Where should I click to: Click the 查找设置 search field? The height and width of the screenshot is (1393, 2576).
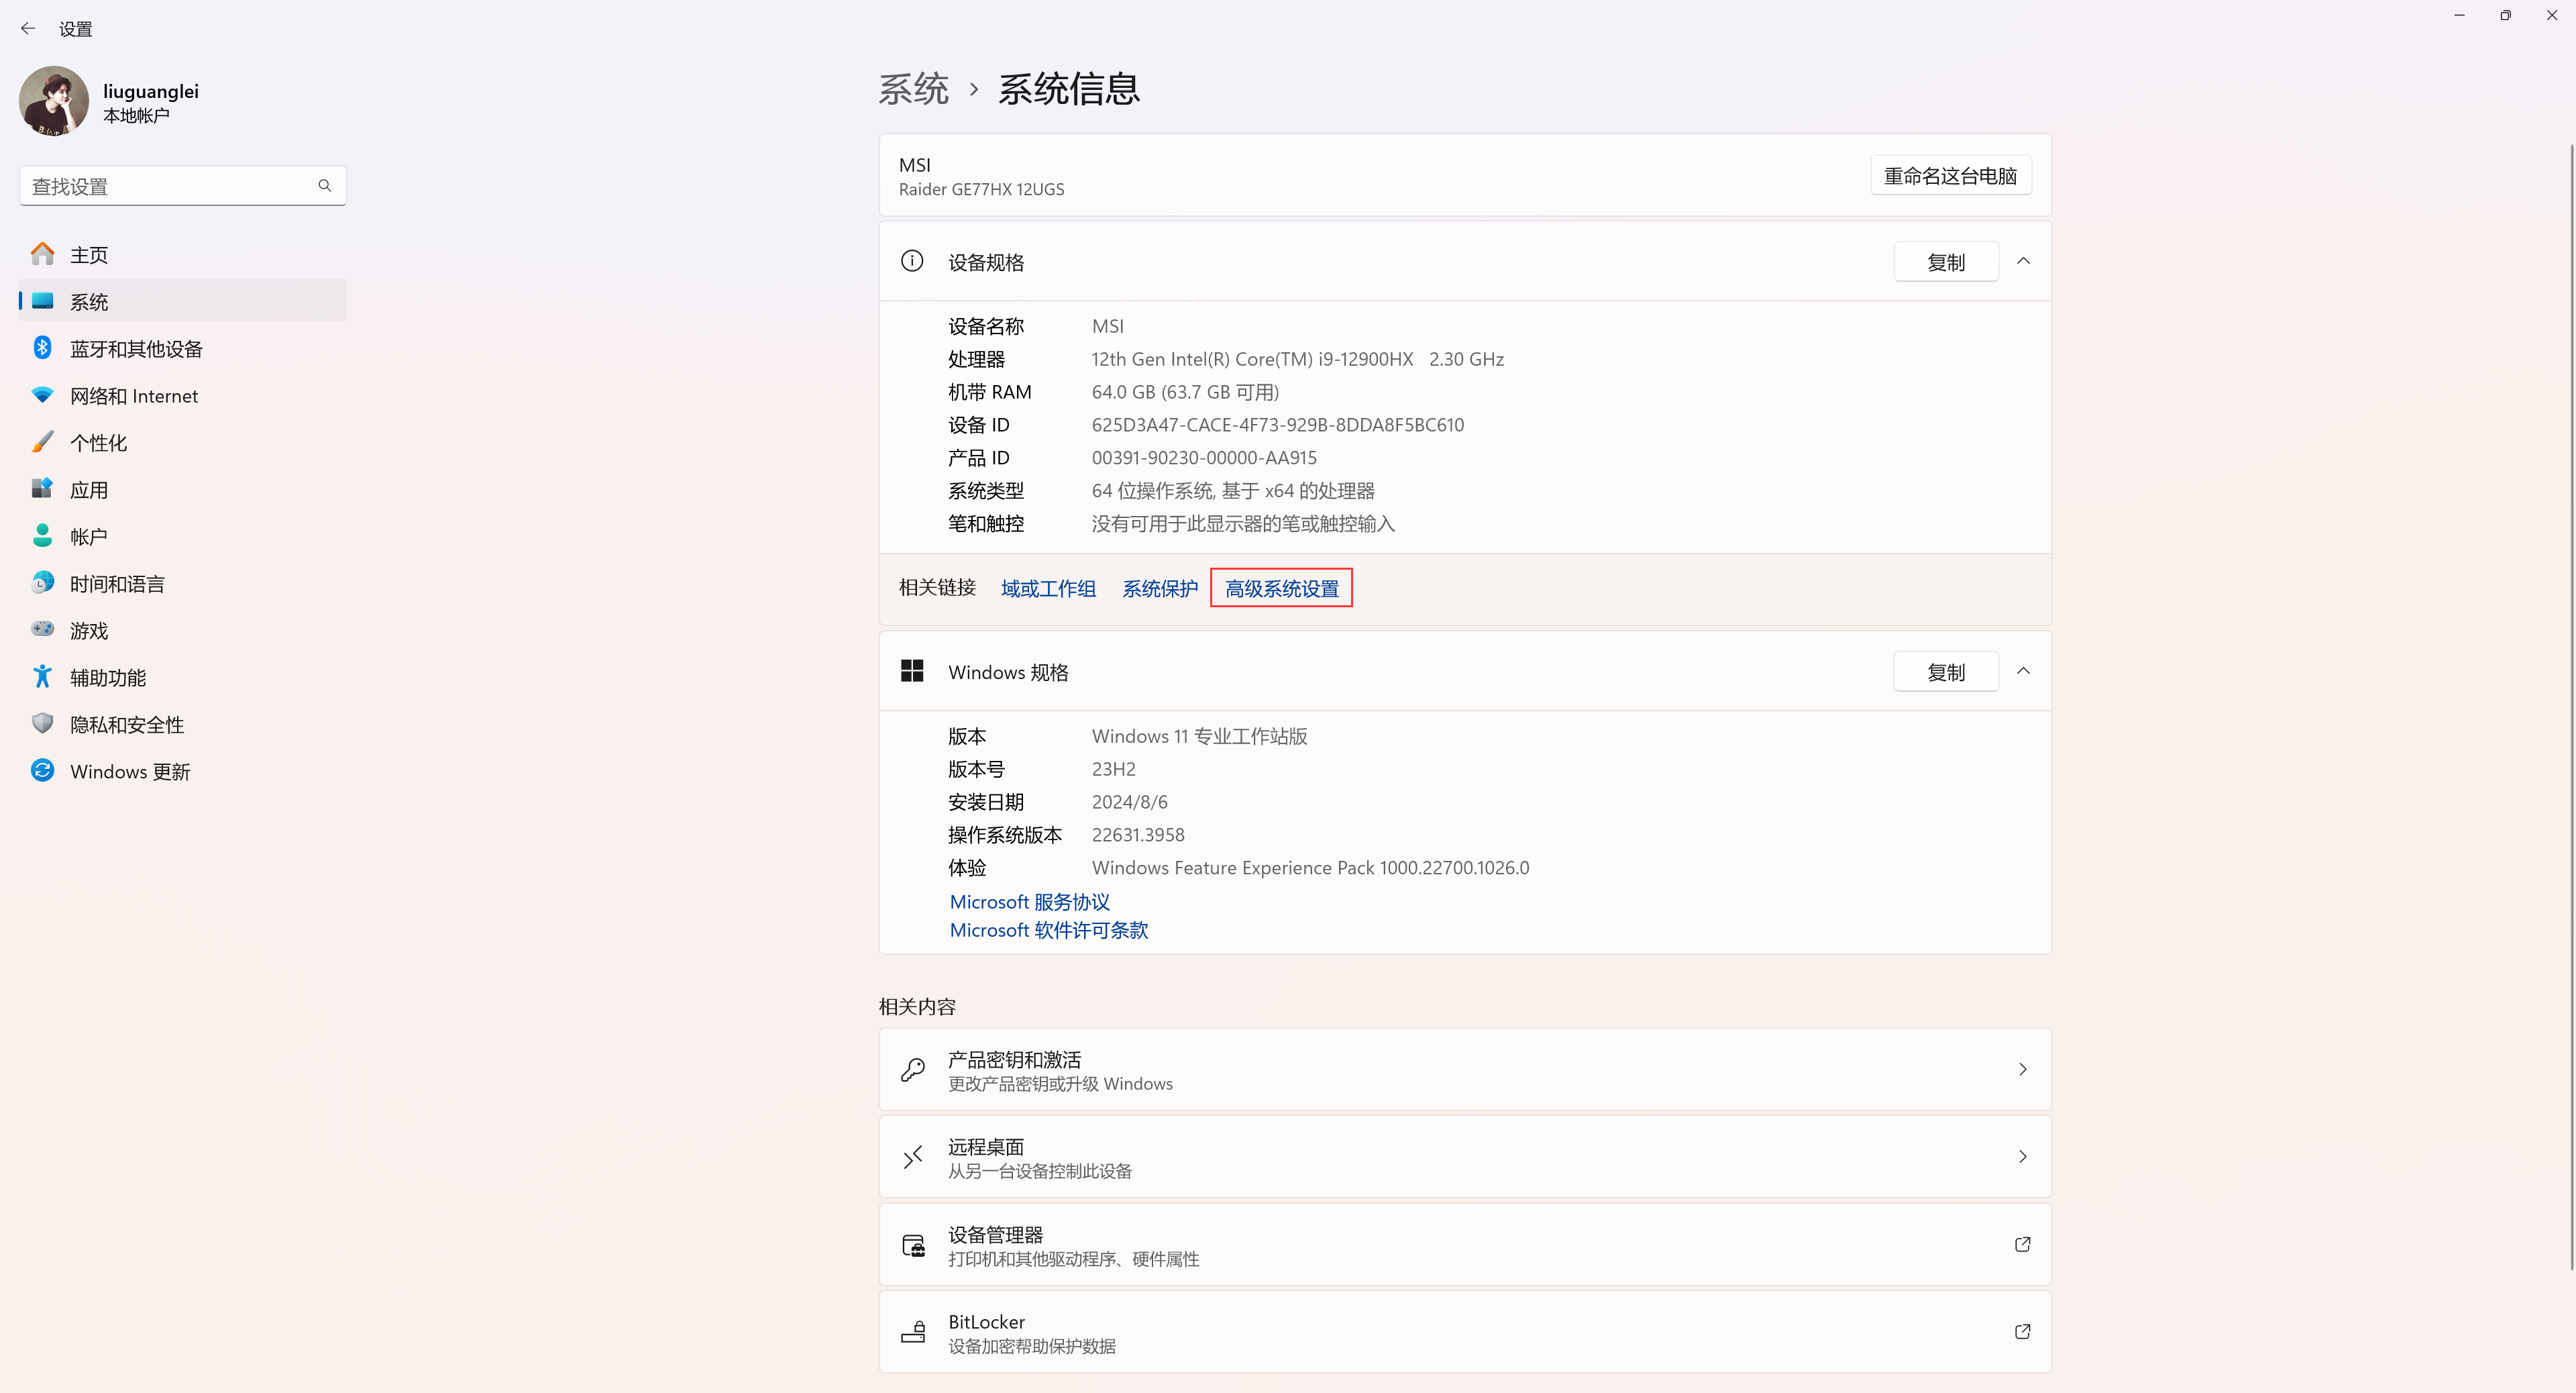click(x=170, y=187)
